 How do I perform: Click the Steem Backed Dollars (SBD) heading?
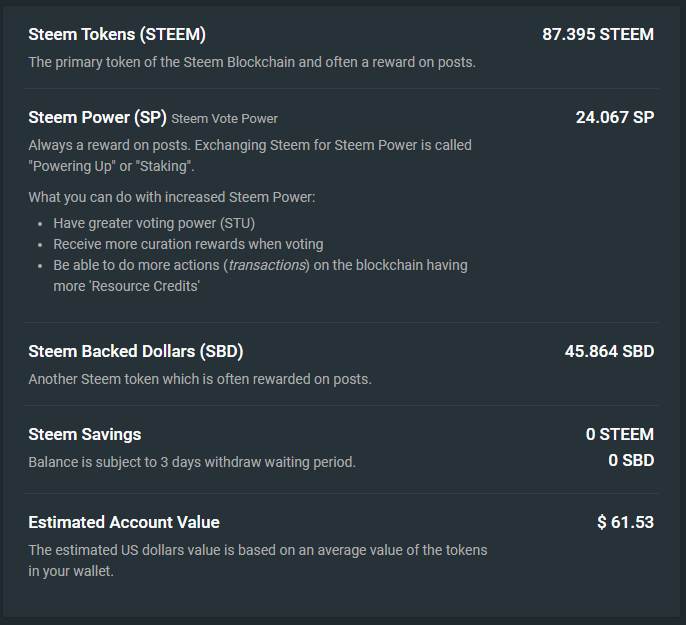point(136,352)
